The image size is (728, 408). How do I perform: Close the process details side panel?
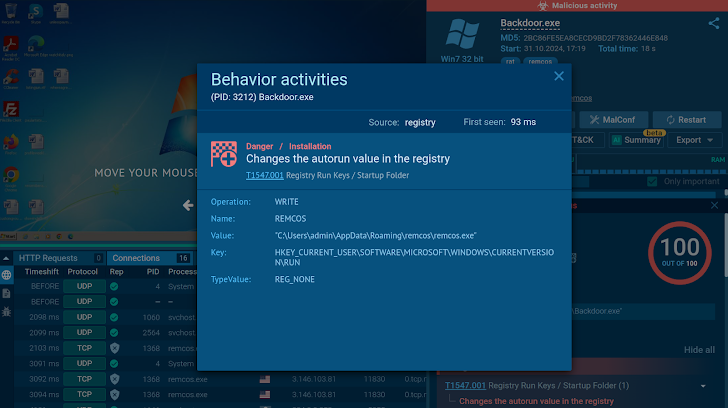tap(714, 205)
